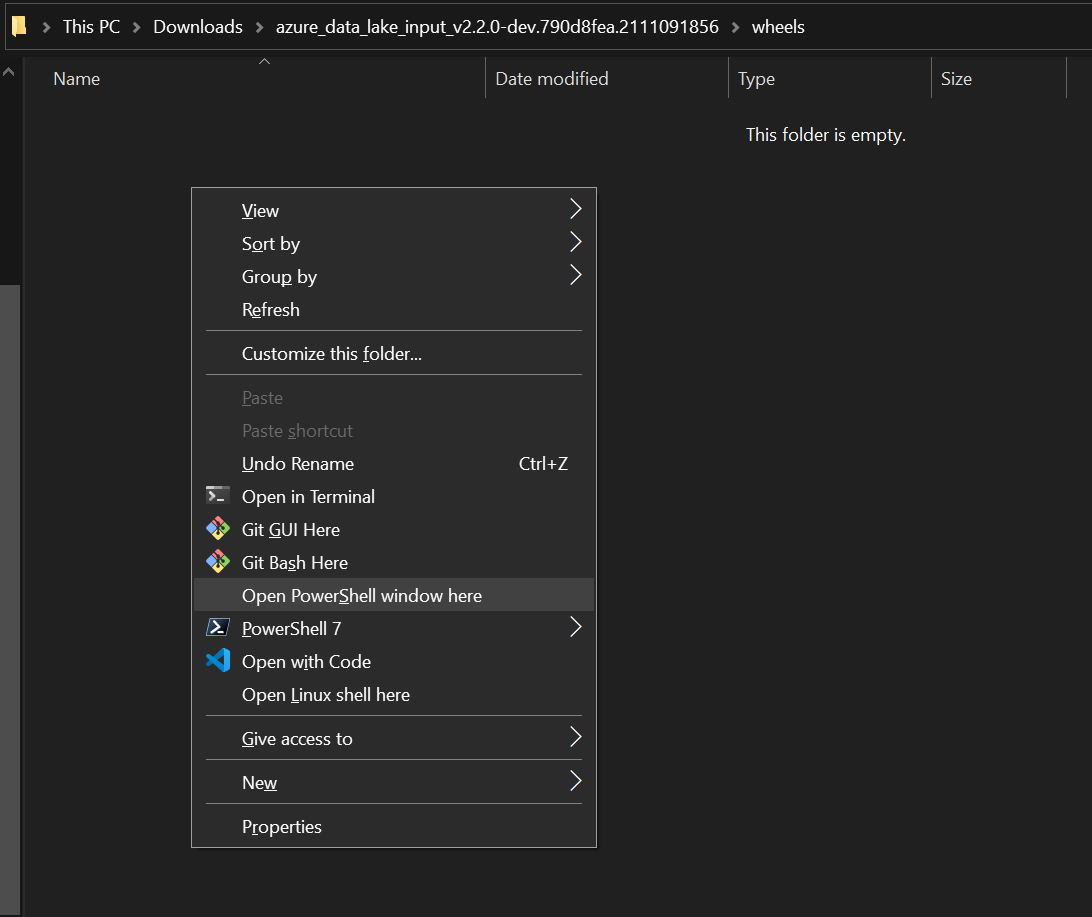This screenshot has width=1092, height=917.
Task: Click Undo Rename
Action: coord(297,463)
